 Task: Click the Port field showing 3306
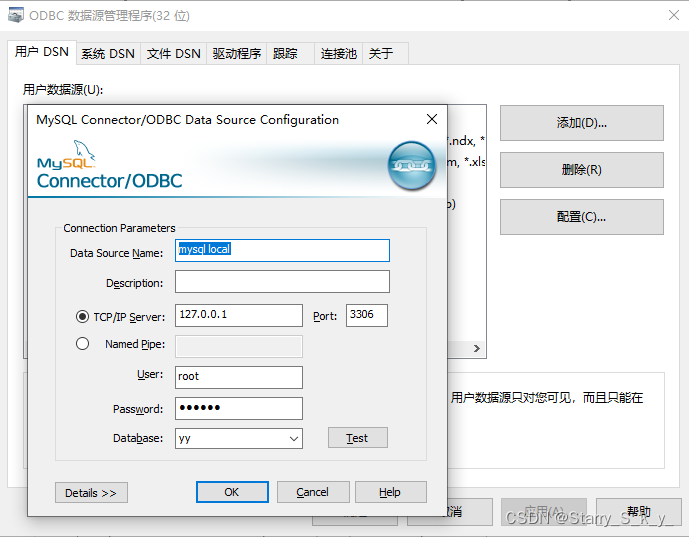click(367, 316)
